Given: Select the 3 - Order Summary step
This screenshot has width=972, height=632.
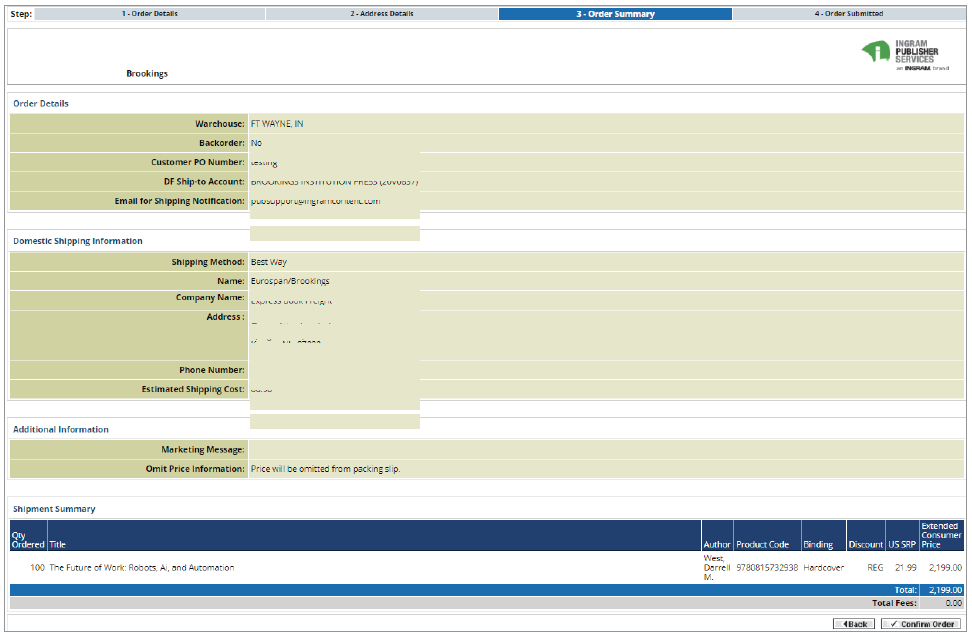Looking at the screenshot, I should pos(615,14).
